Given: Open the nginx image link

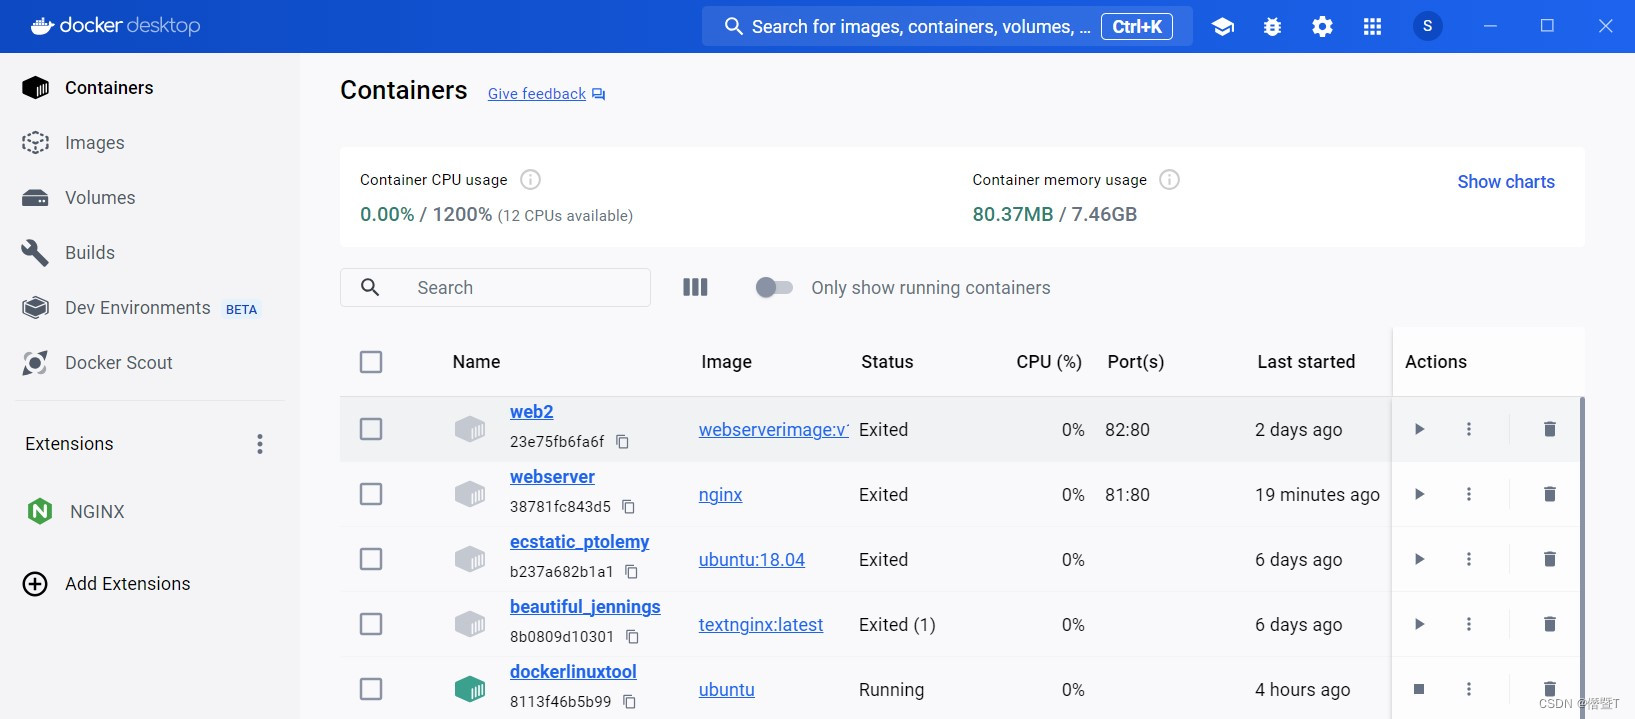Looking at the screenshot, I should pyautogui.click(x=720, y=495).
